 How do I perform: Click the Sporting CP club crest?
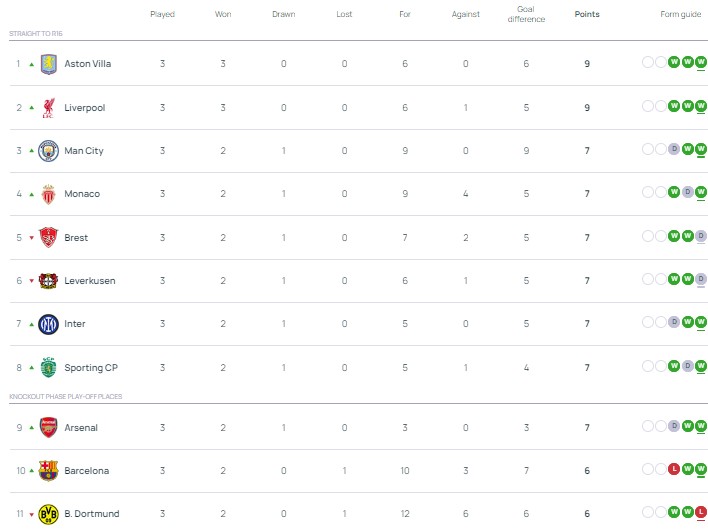pos(48,367)
